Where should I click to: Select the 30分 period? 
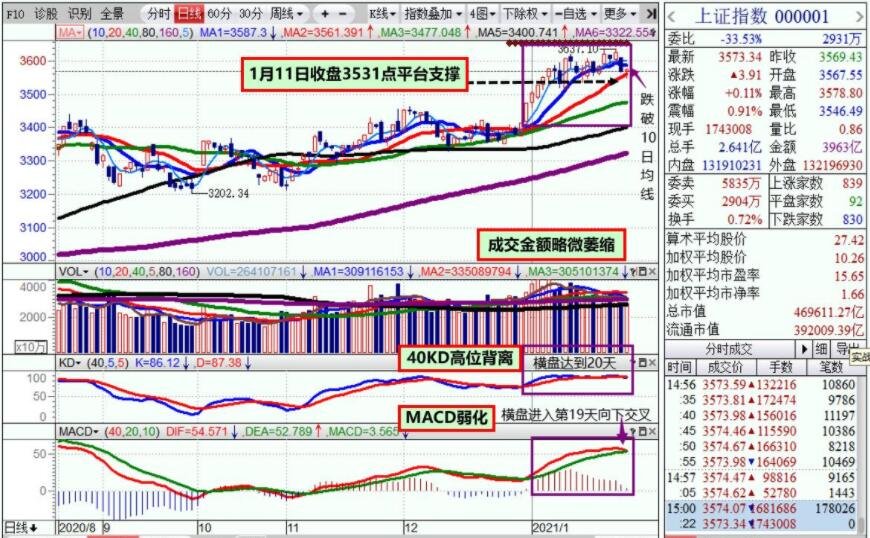[251, 13]
